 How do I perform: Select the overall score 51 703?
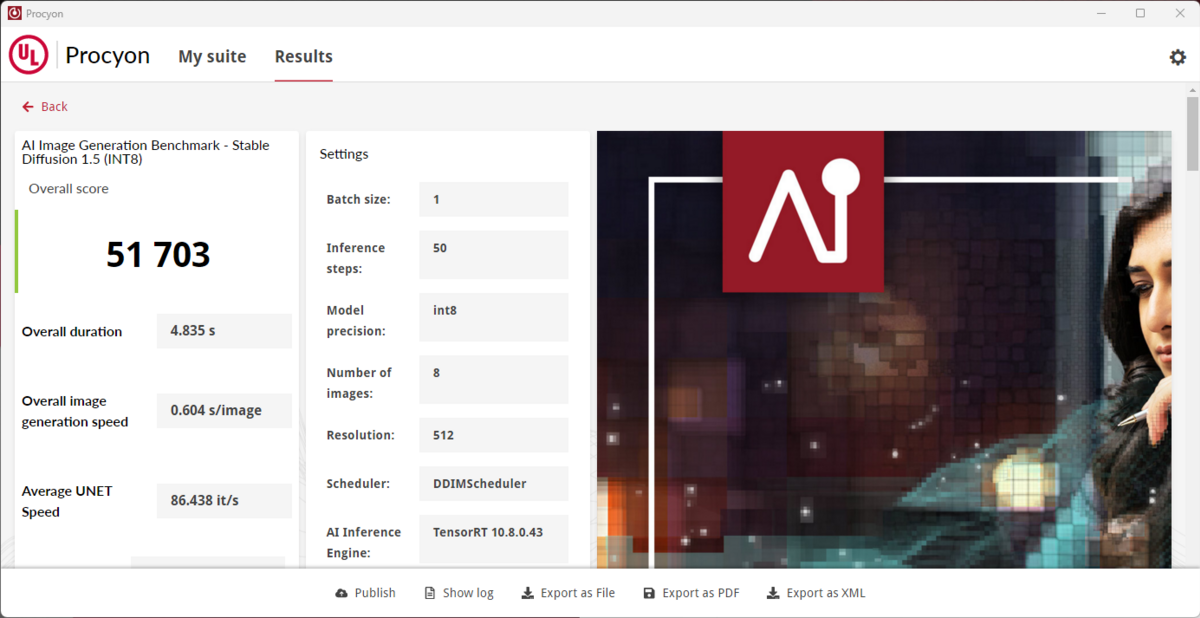tap(158, 255)
